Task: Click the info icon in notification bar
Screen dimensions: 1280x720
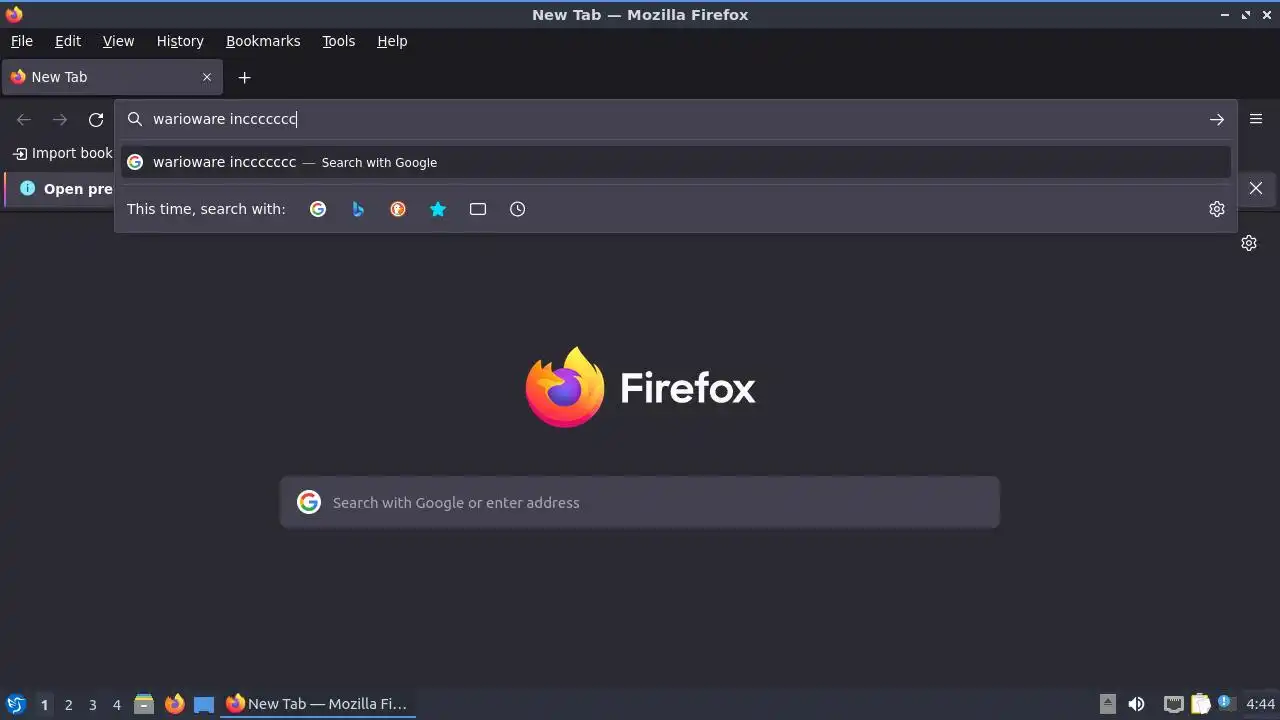Action: tap(27, 188)
